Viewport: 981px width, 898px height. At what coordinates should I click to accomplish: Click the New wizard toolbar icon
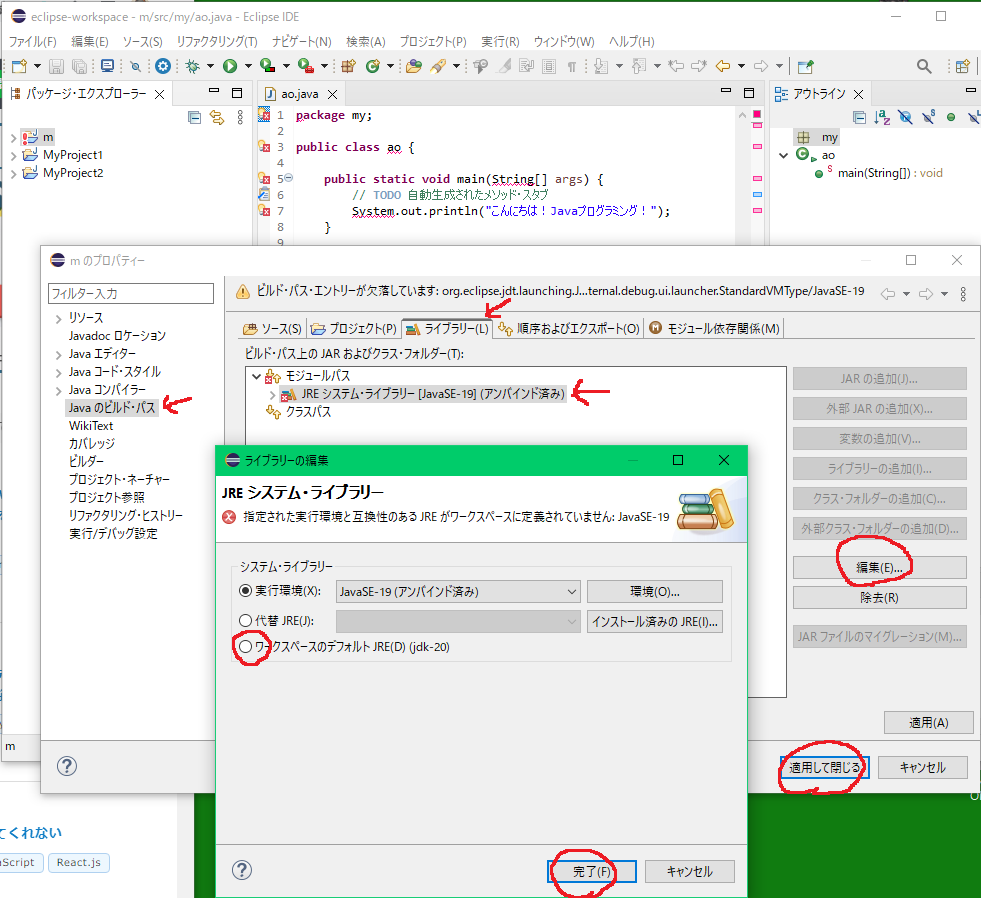(19, 66)
